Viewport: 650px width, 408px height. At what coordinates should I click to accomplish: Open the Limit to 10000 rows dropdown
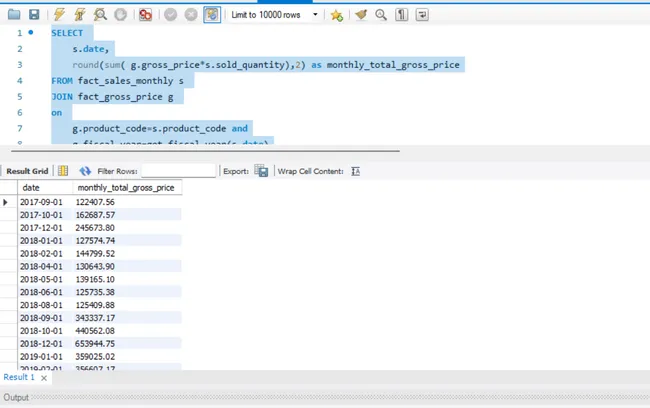coord(315,15)
